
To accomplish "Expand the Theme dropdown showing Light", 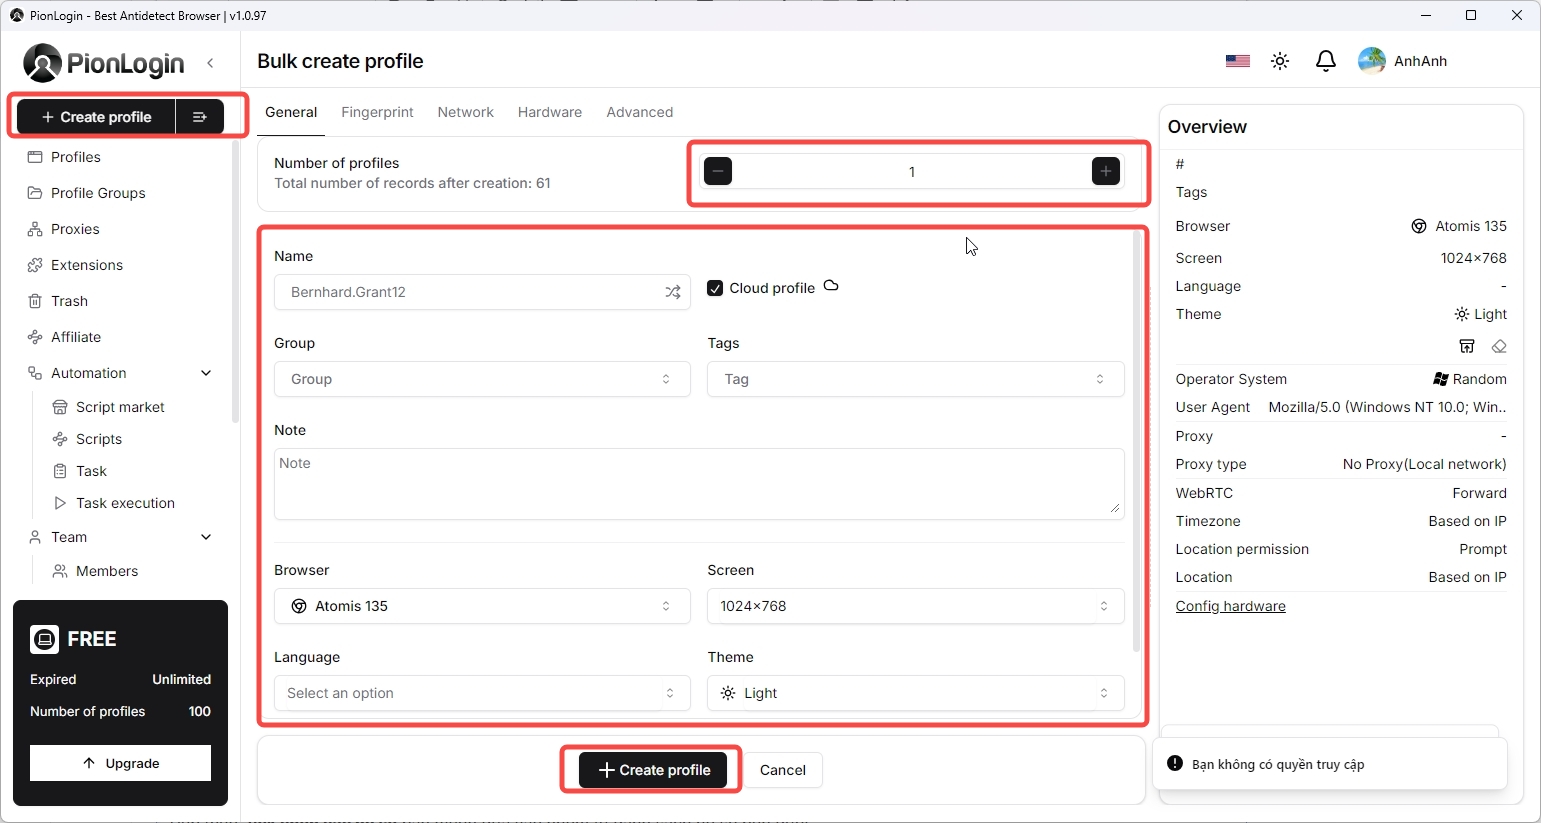I will (x=915, y=693).
